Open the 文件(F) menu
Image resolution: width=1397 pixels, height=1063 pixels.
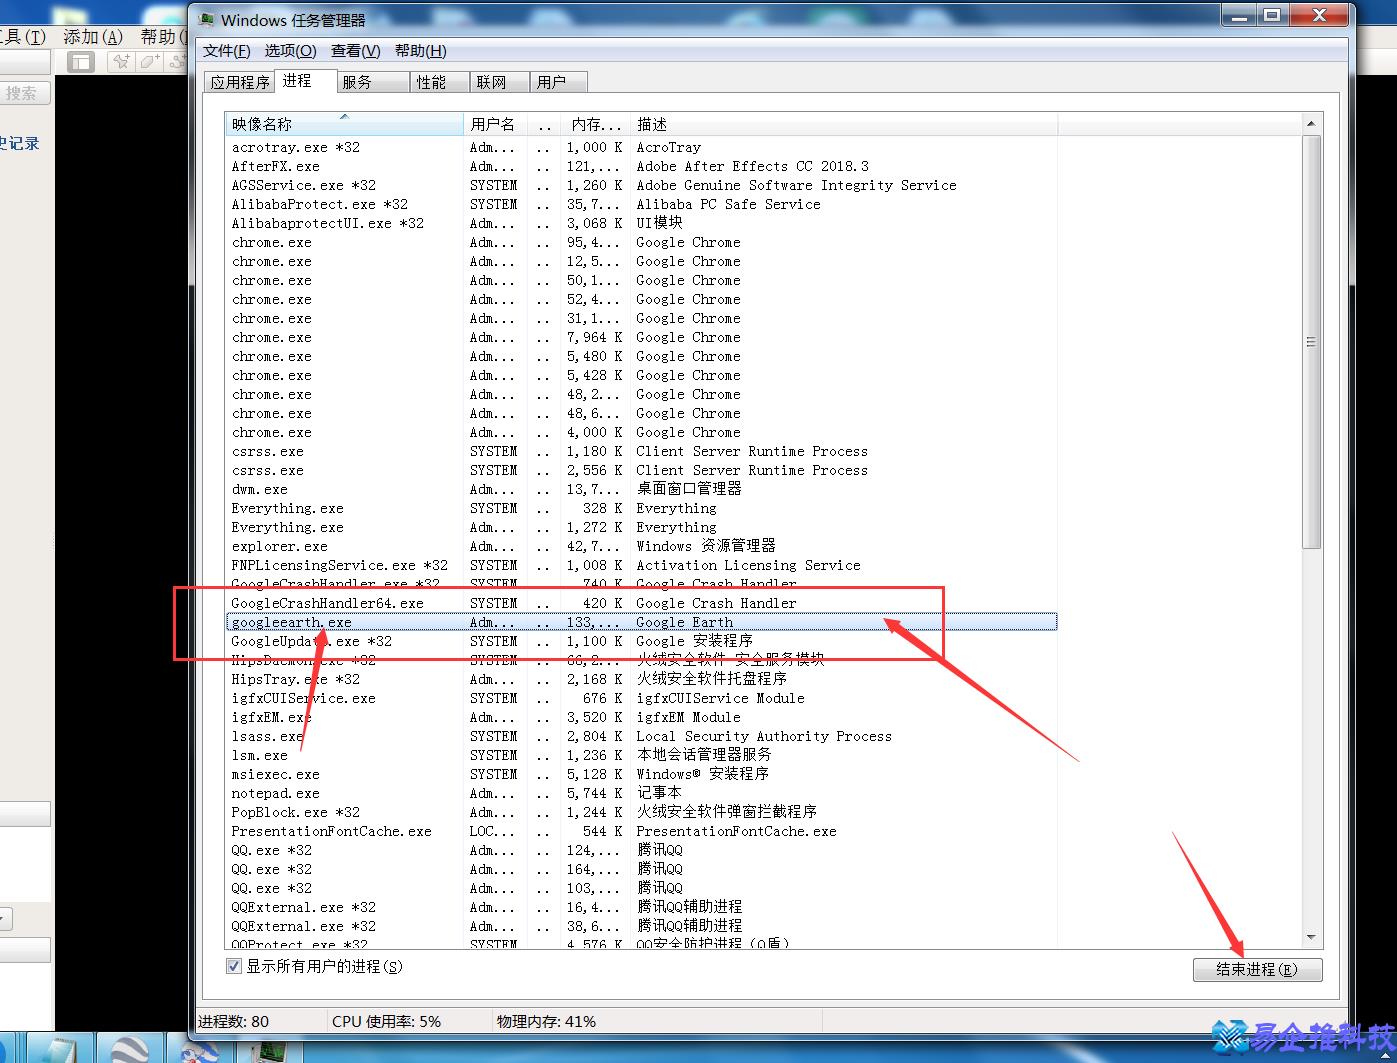pos(227,51)
